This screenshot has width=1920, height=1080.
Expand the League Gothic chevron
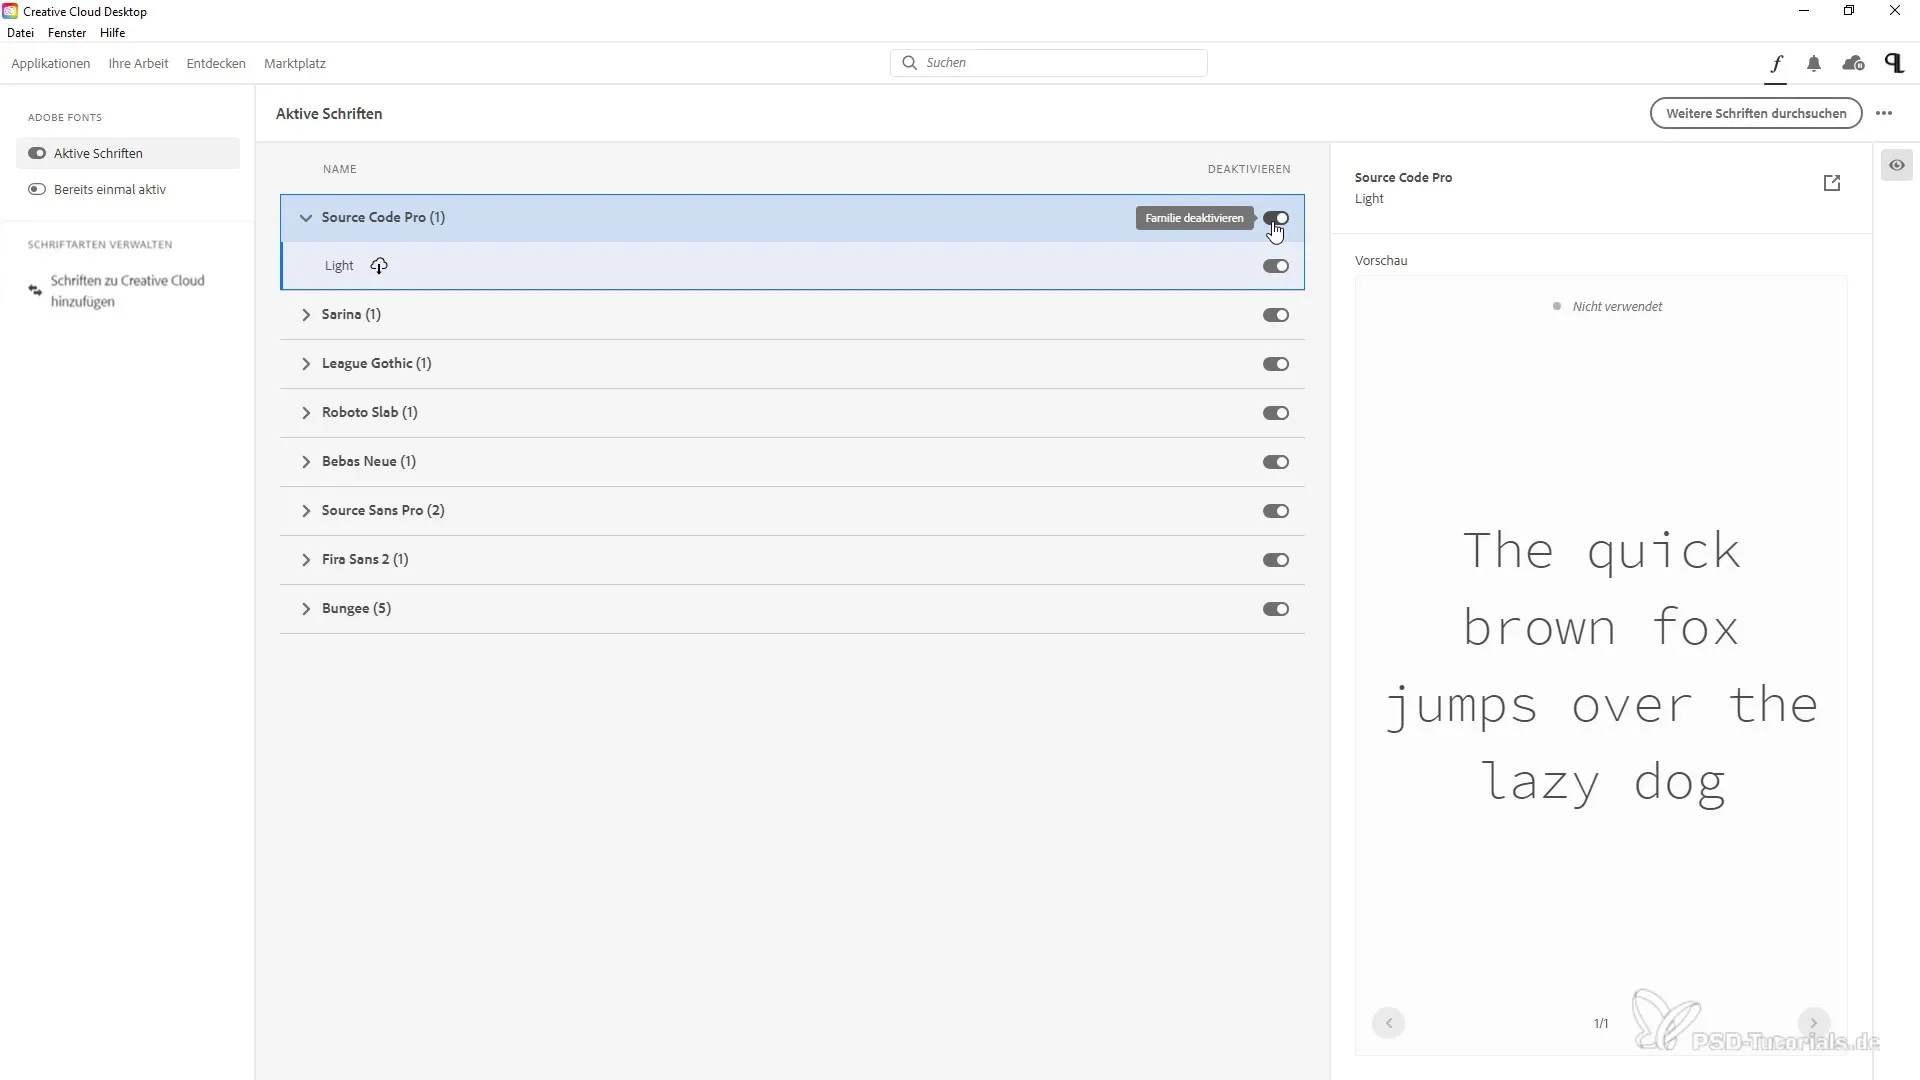[306, 364]
